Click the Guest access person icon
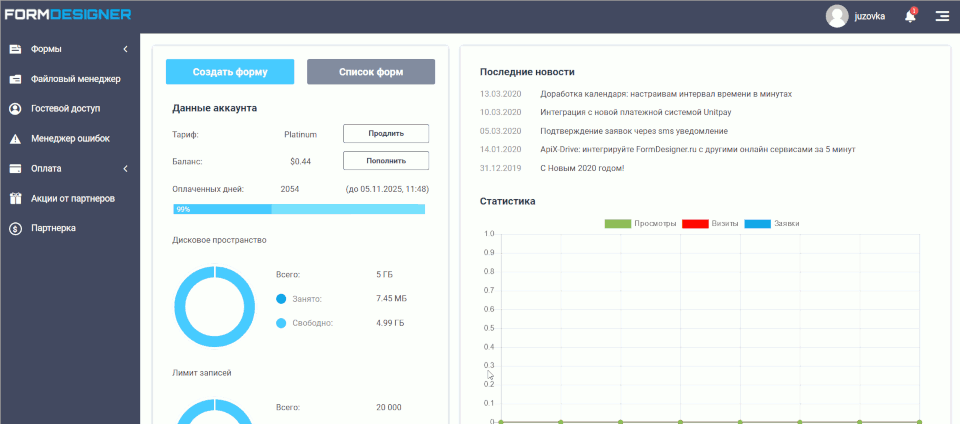Screen dimensions: 960x424 16,109
